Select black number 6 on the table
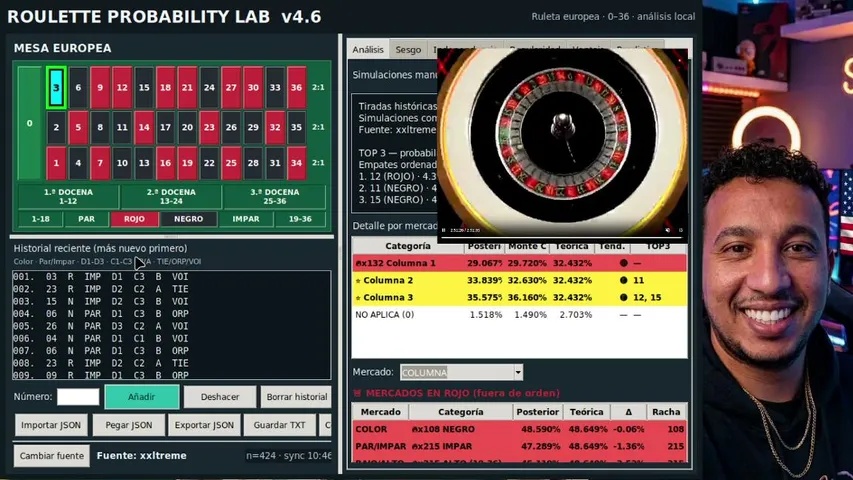The image size is (853, 480). pyautogui.click(x=78, y=87)
